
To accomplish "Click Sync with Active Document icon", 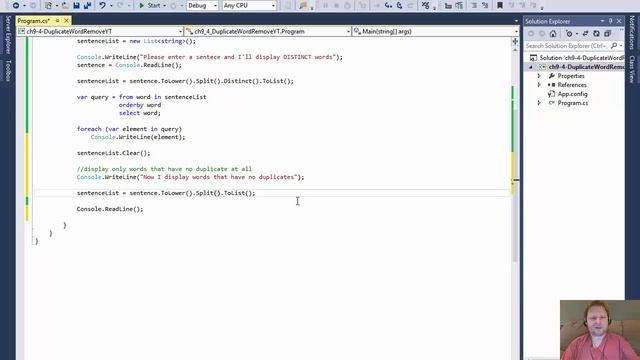I will pyautogui.click(x=585, y=34).
